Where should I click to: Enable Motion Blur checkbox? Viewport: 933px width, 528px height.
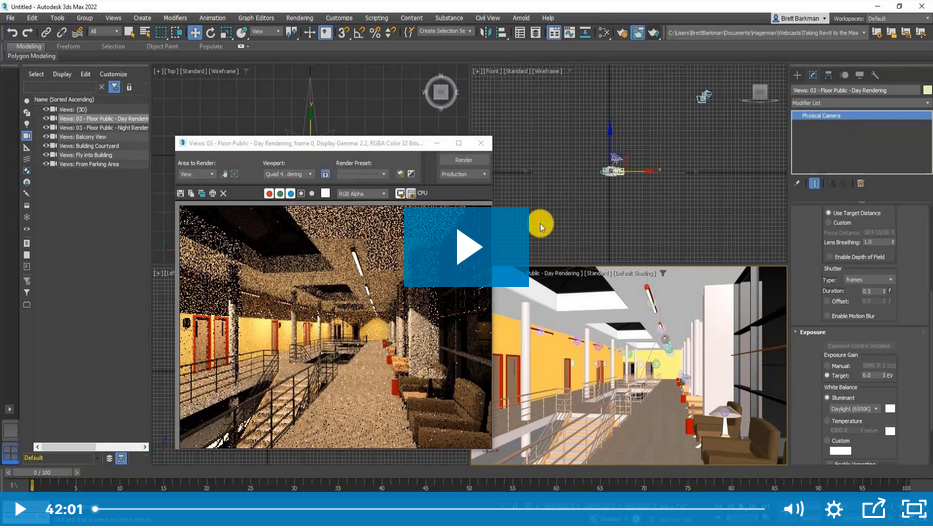pyautogui.click(x=827, y=316)
